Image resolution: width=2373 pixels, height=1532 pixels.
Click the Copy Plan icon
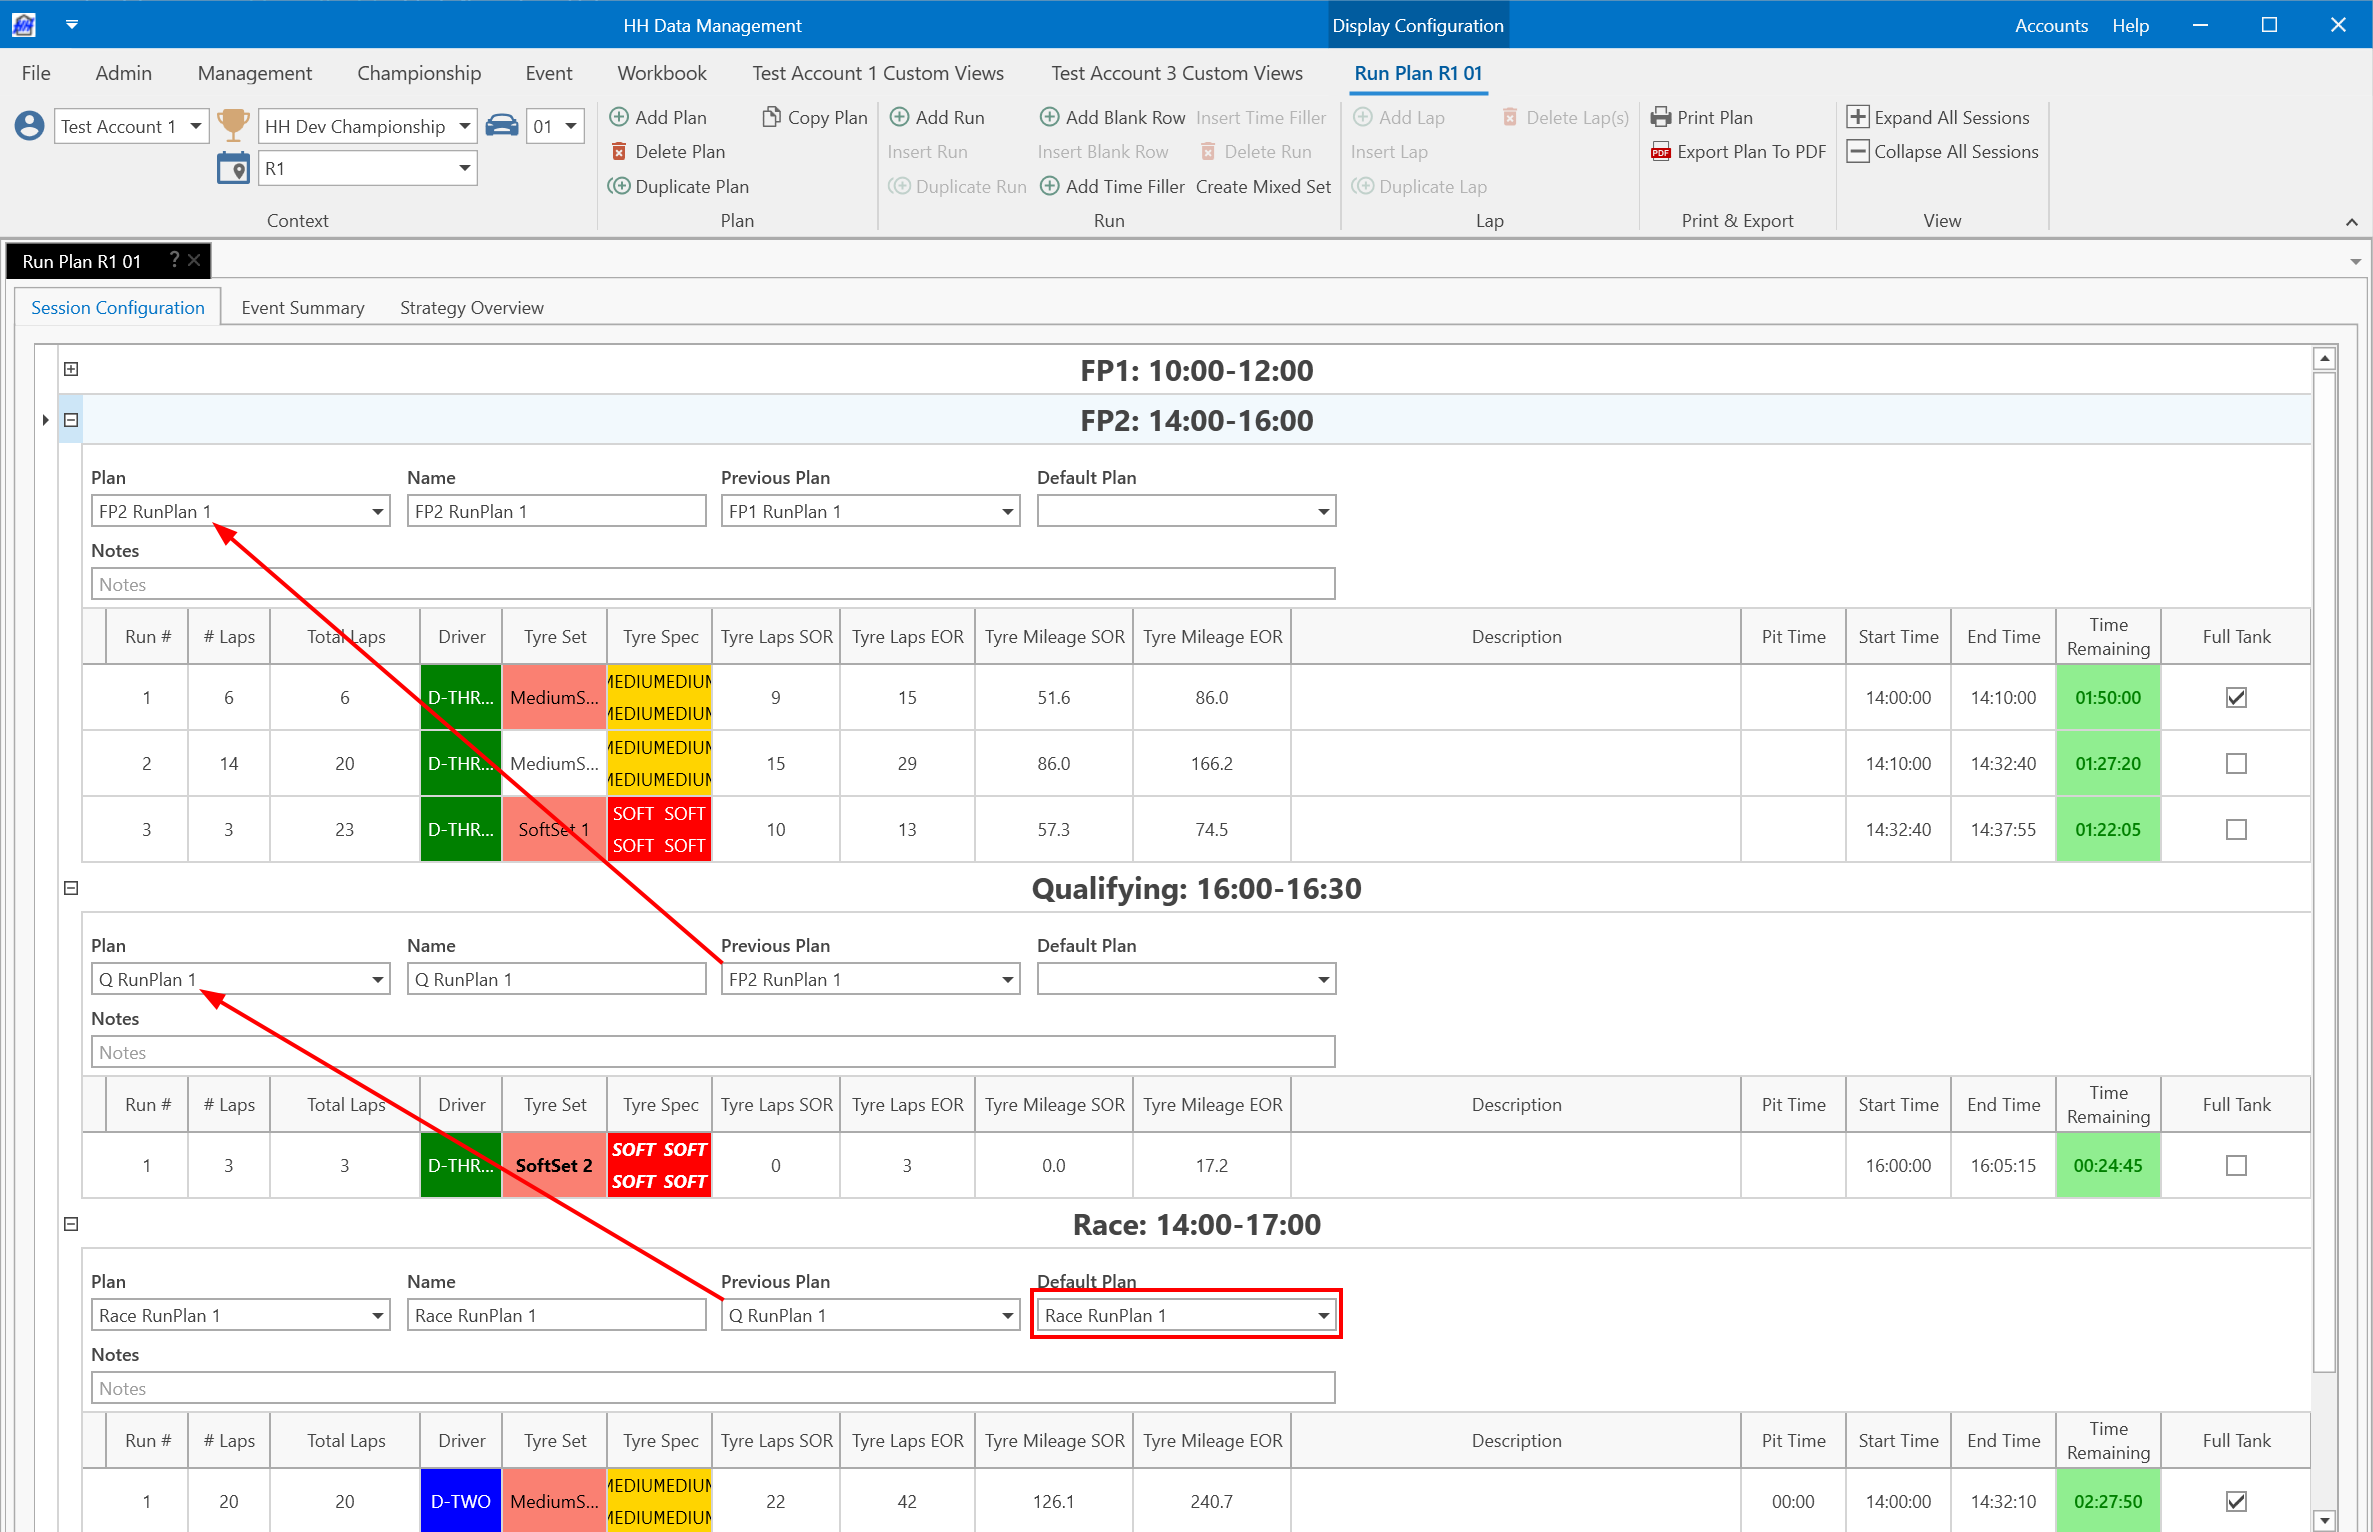point(771,117)
